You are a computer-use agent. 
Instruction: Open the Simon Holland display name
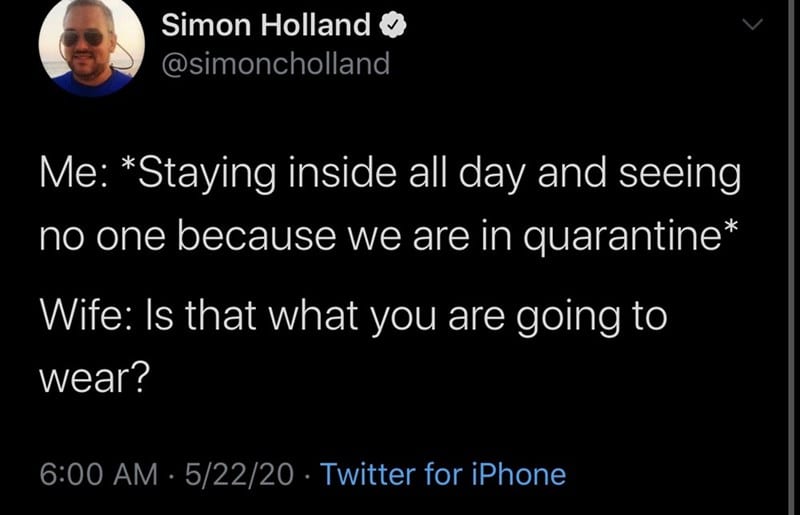[266, 25]
